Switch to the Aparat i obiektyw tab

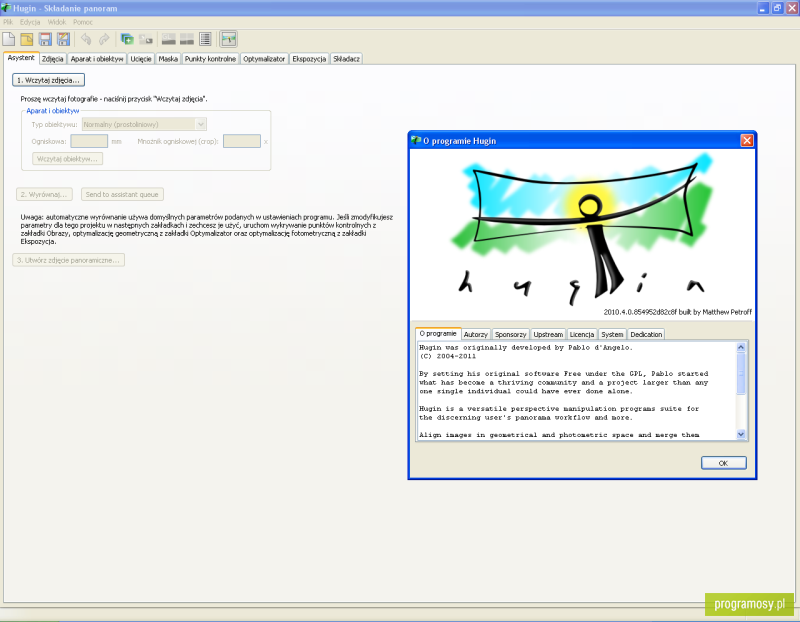(x=97, y=59)
